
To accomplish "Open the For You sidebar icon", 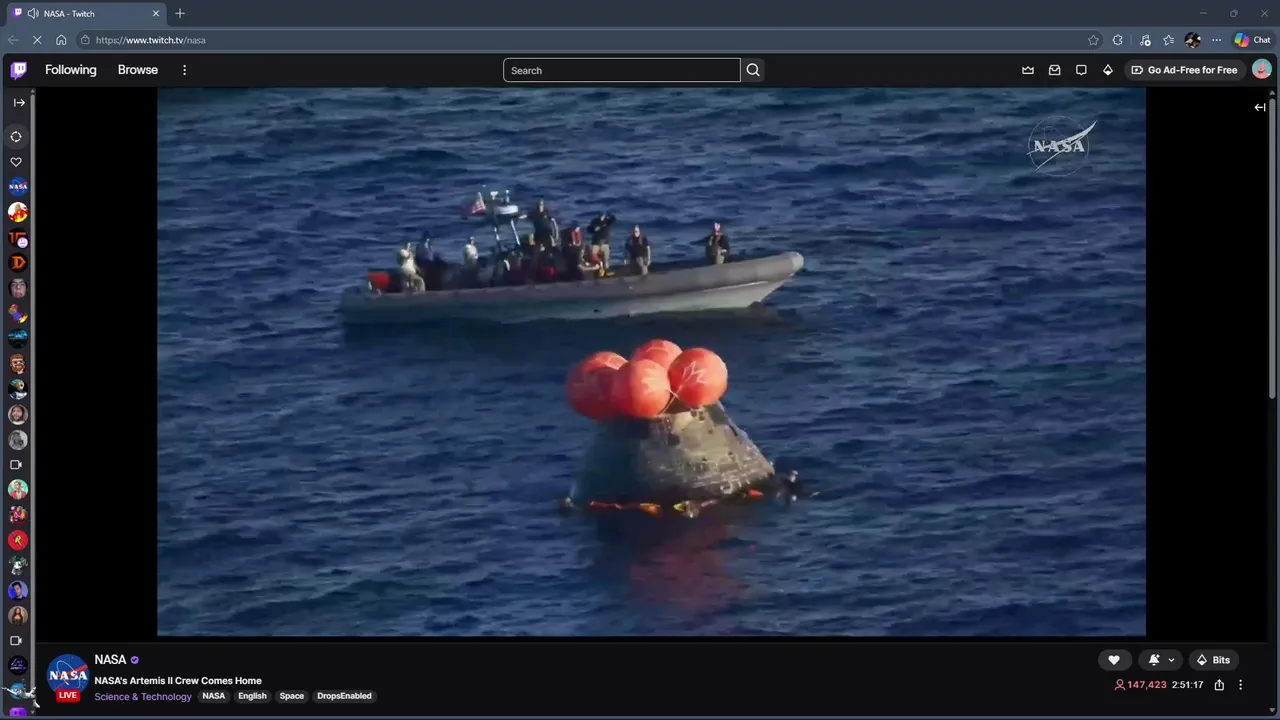I will [x=16, y=136].
